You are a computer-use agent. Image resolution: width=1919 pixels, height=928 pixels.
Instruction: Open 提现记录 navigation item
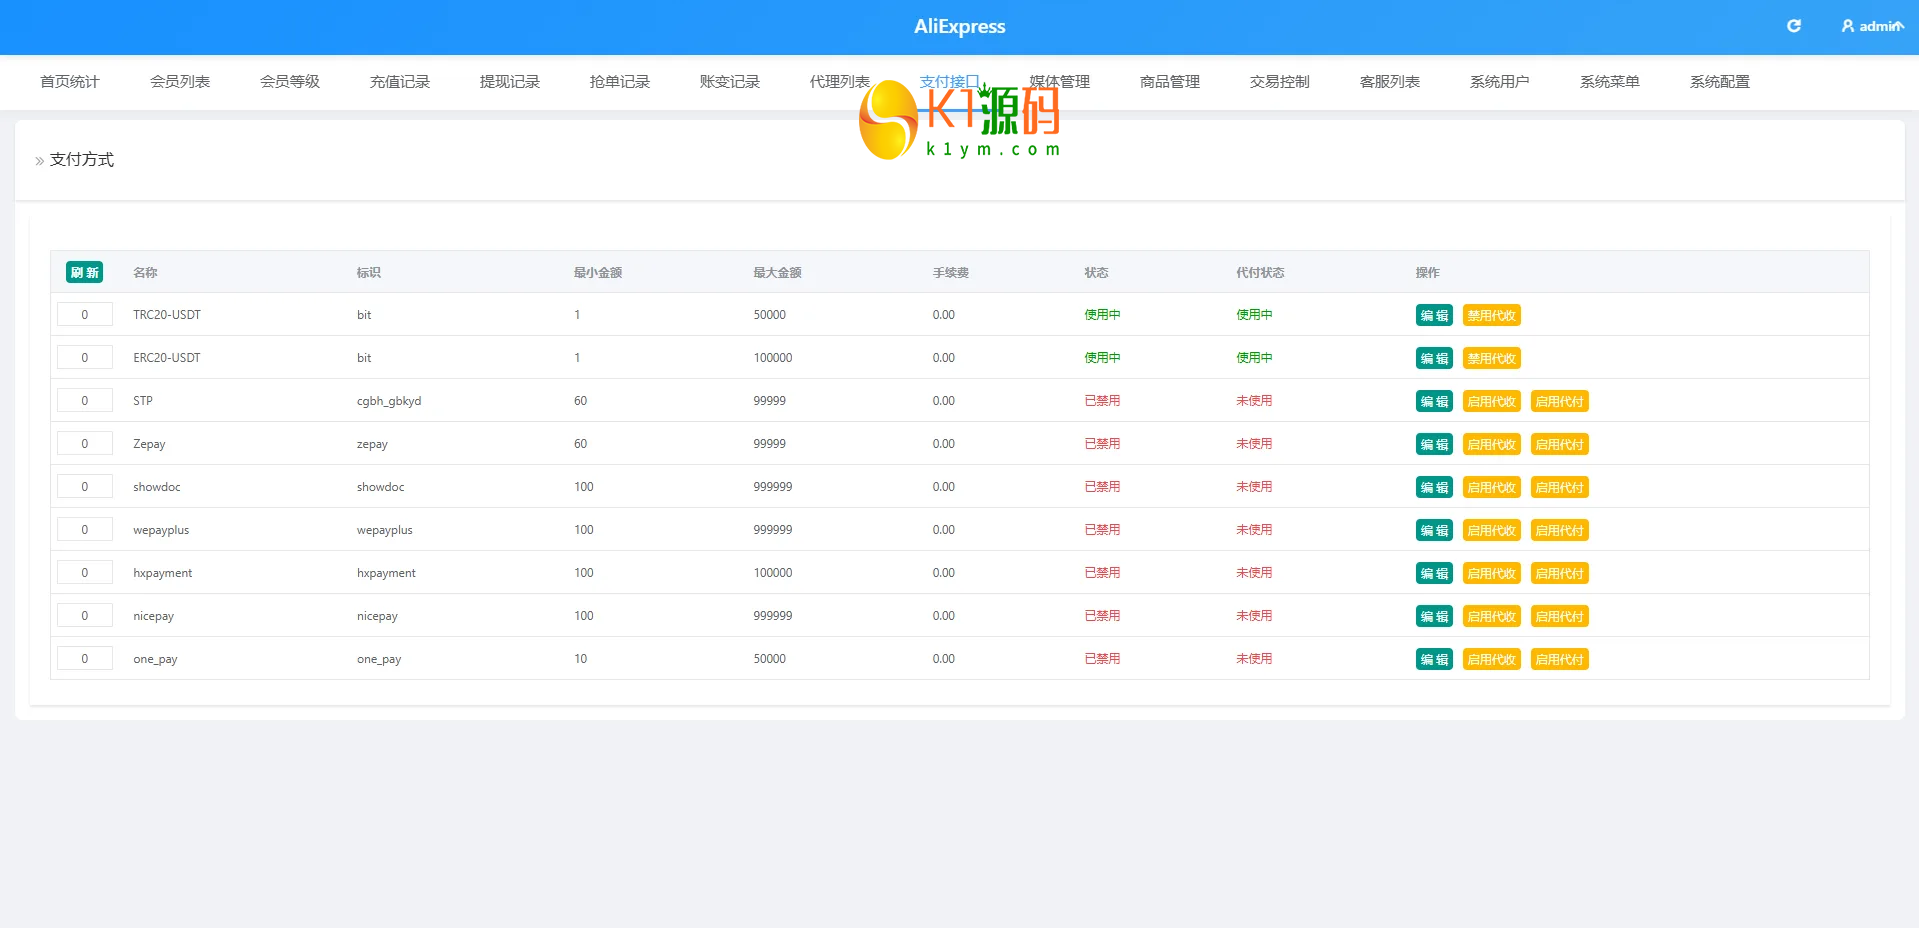[510, 82]
